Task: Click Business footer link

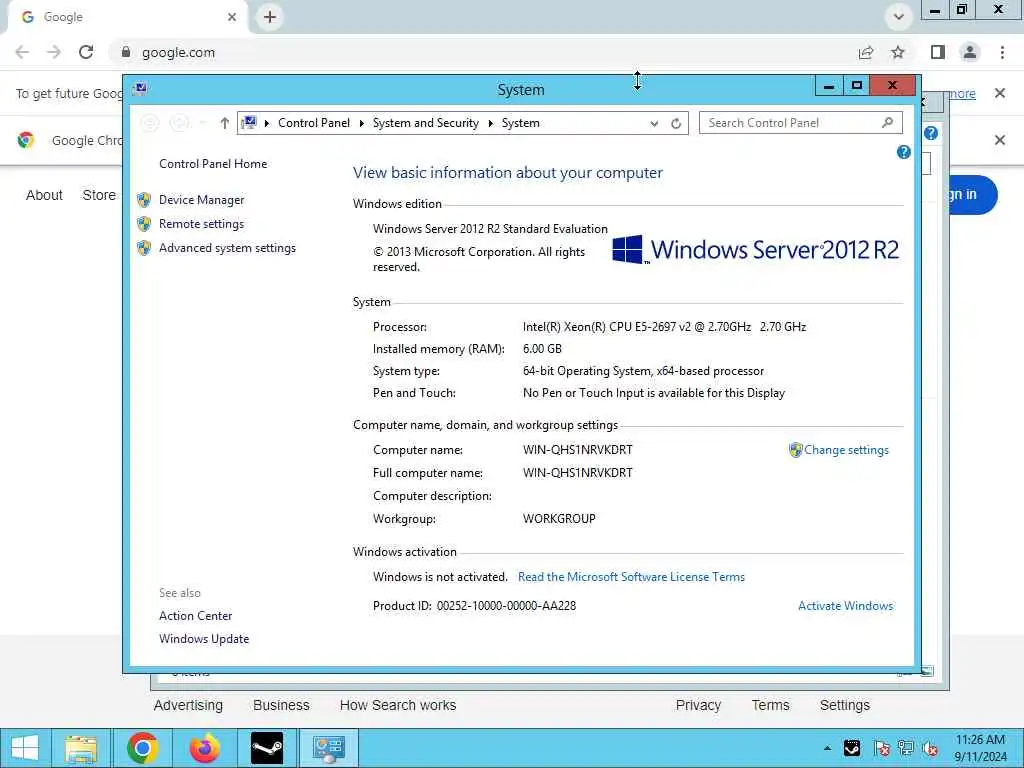Action: (x=281, y=705)
